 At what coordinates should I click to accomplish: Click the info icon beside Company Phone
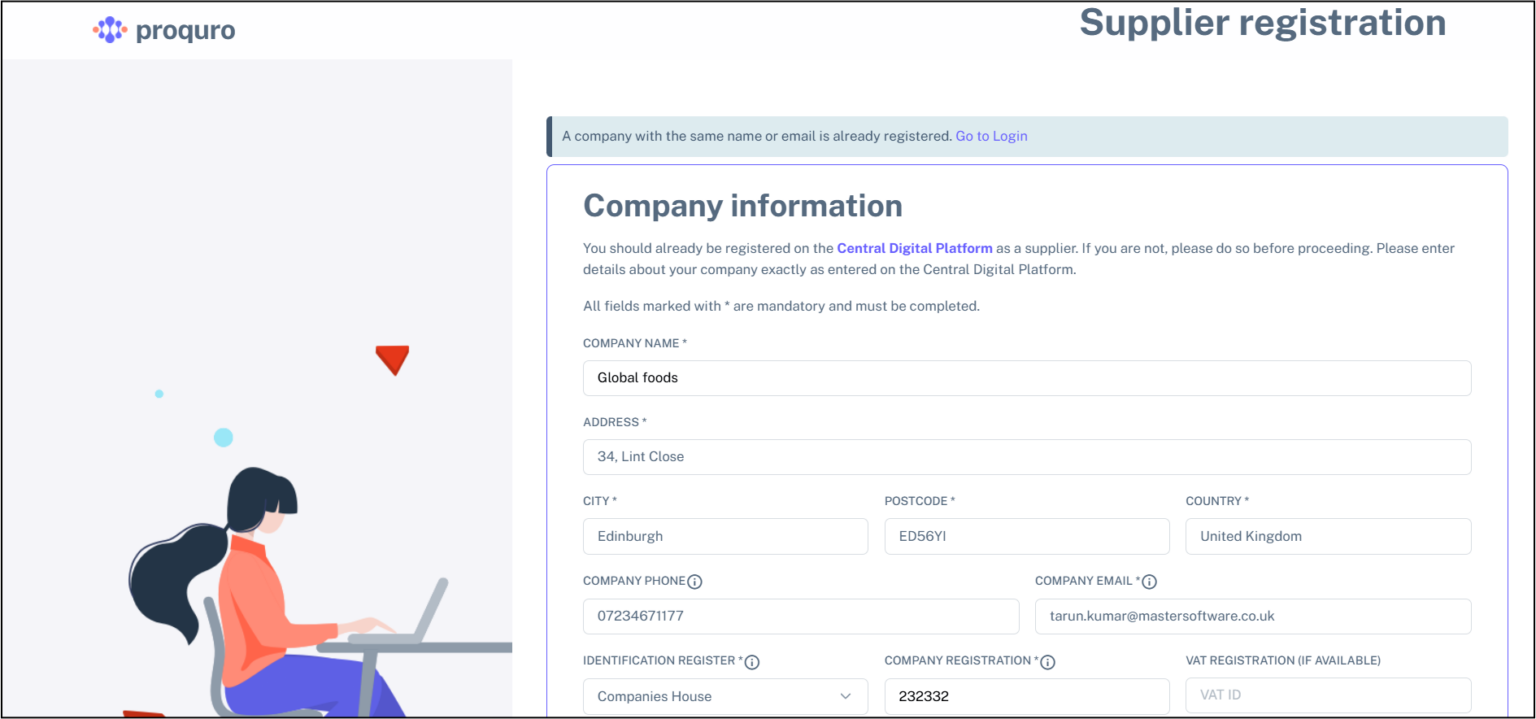(696, 581)
